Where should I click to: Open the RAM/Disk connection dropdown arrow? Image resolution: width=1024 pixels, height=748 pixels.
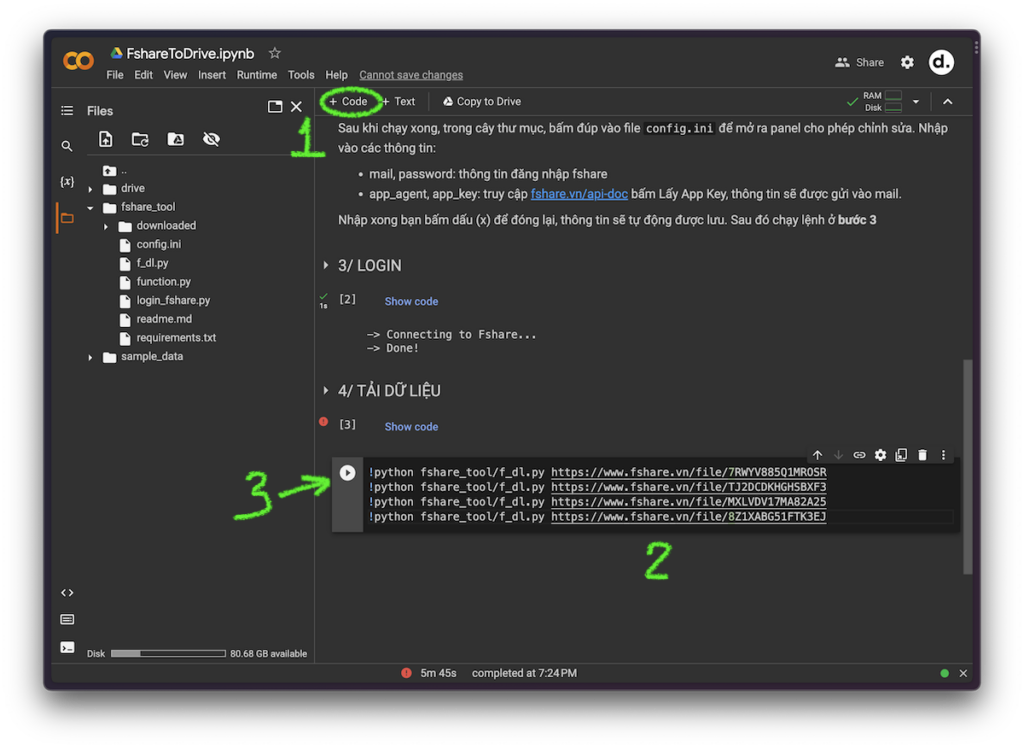pos(915,102)
